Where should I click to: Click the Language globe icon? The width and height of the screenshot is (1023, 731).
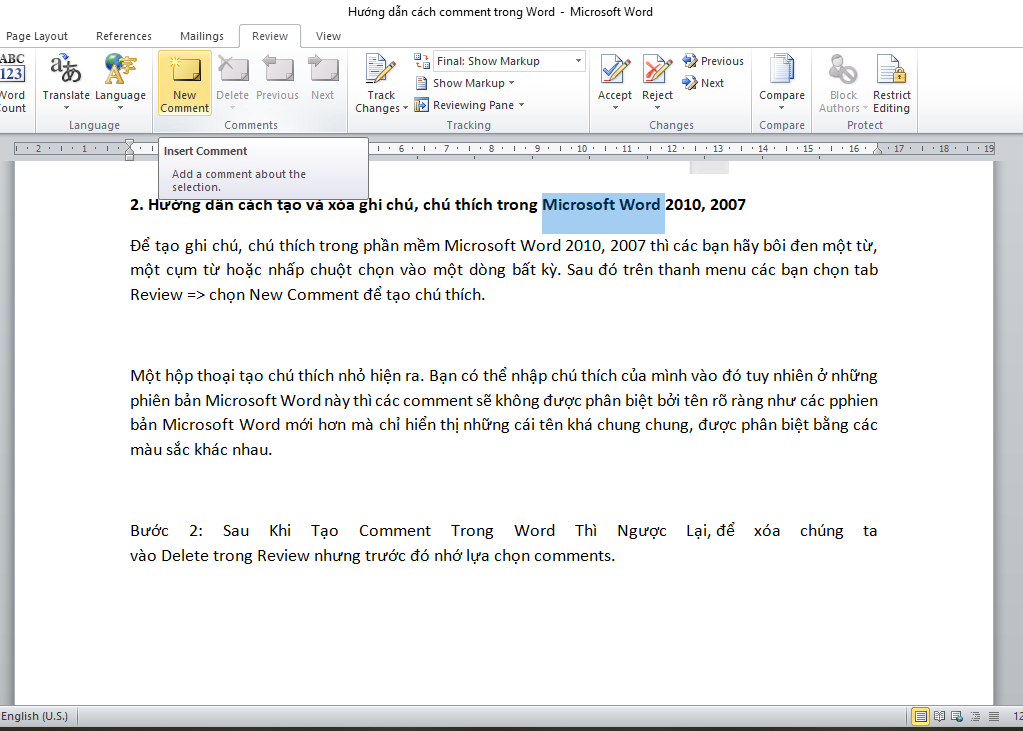120,70
